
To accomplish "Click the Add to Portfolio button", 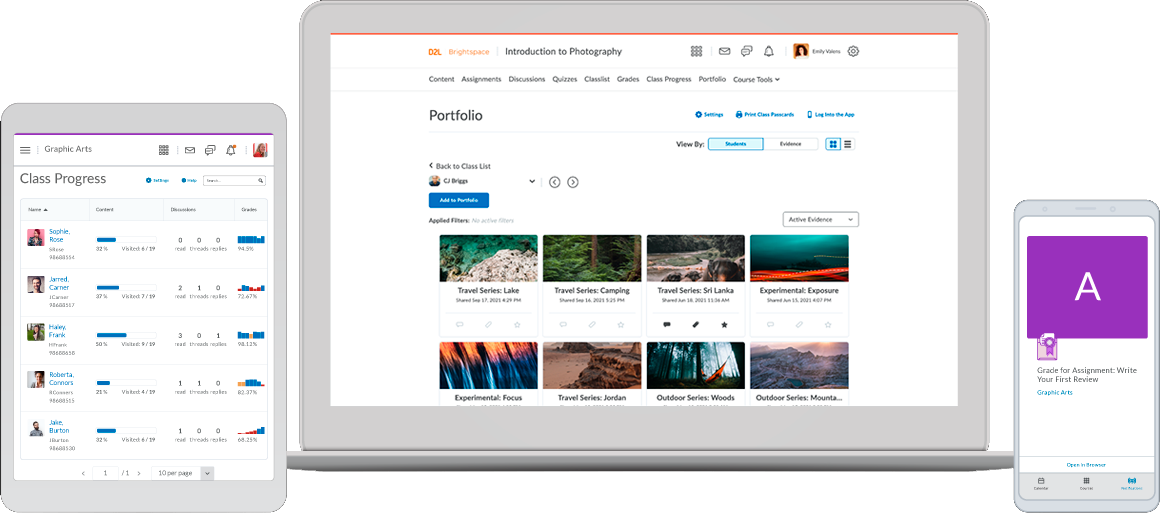I will point(459,200).
